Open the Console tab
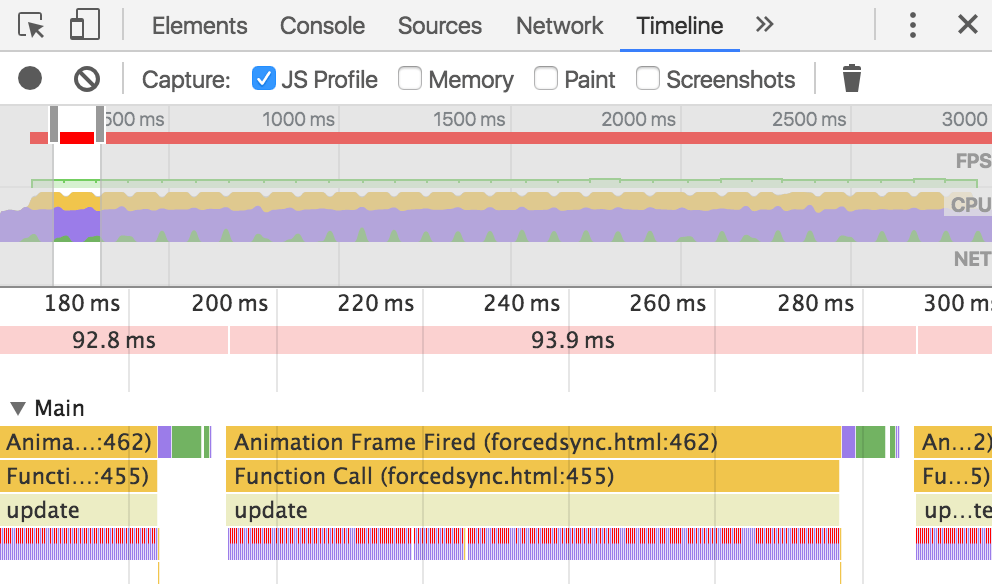The image size is (992, 584). [x=322, y=26]
